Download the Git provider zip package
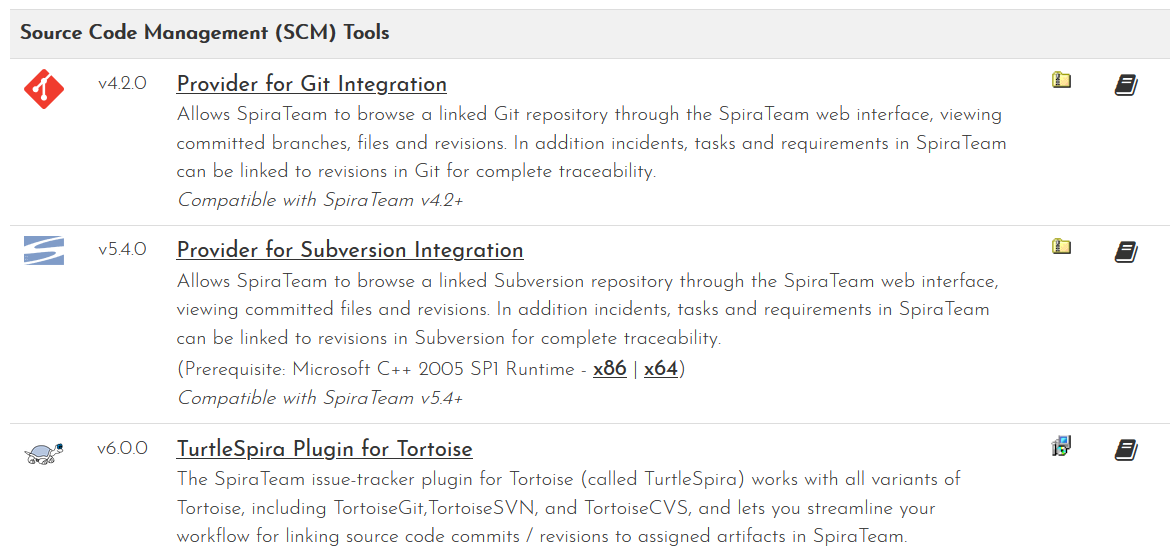 tap(1061, 80)
